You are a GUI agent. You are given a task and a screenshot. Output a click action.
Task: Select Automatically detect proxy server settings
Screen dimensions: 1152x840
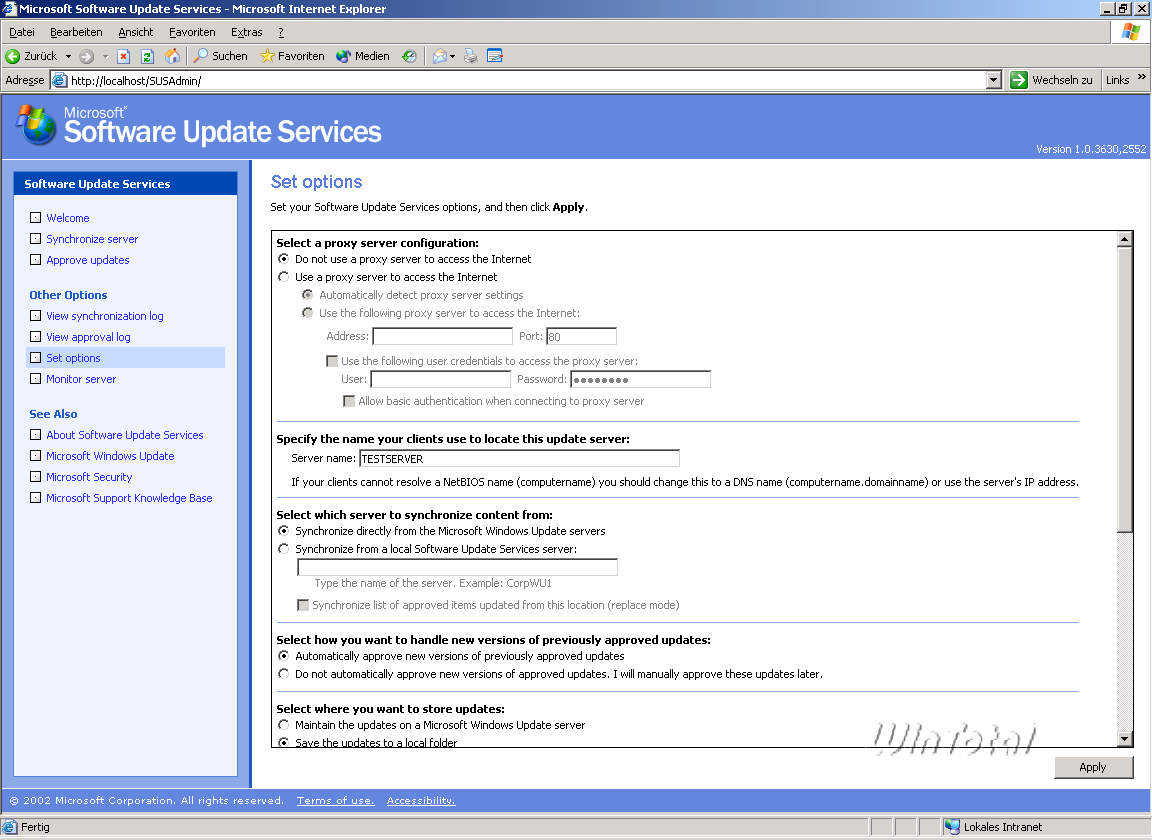[x=308, y=295]
